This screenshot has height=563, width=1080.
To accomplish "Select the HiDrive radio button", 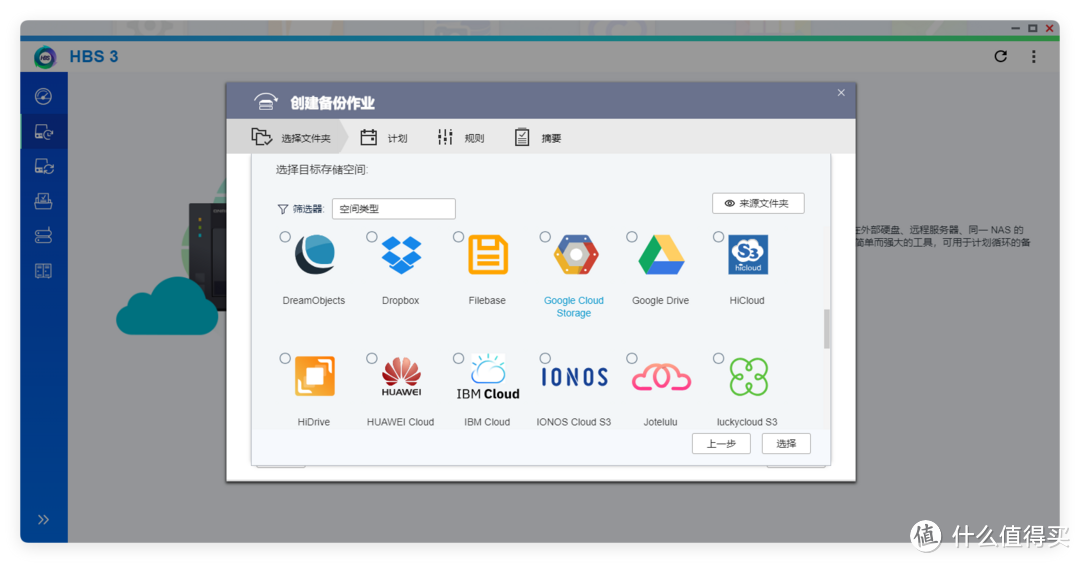I will pyautogui.click(x=285, y=358).
